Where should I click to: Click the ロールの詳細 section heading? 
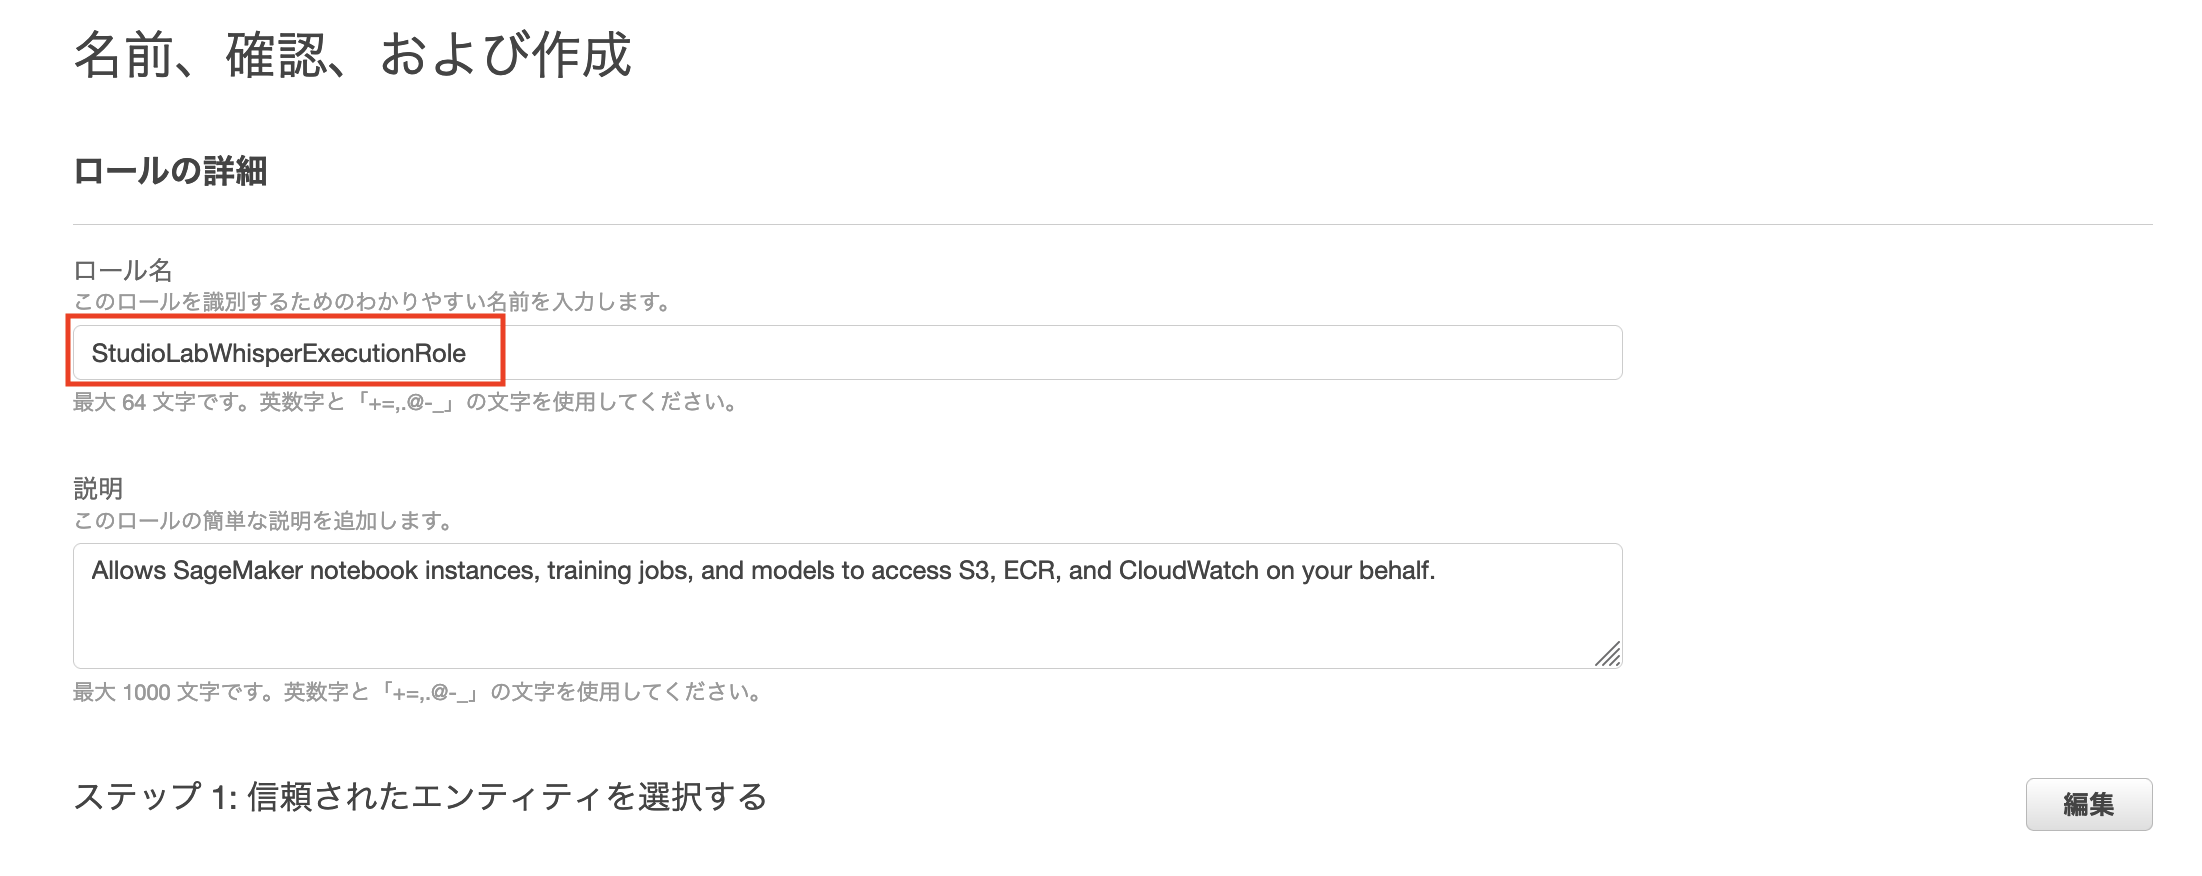pos(170,171)
